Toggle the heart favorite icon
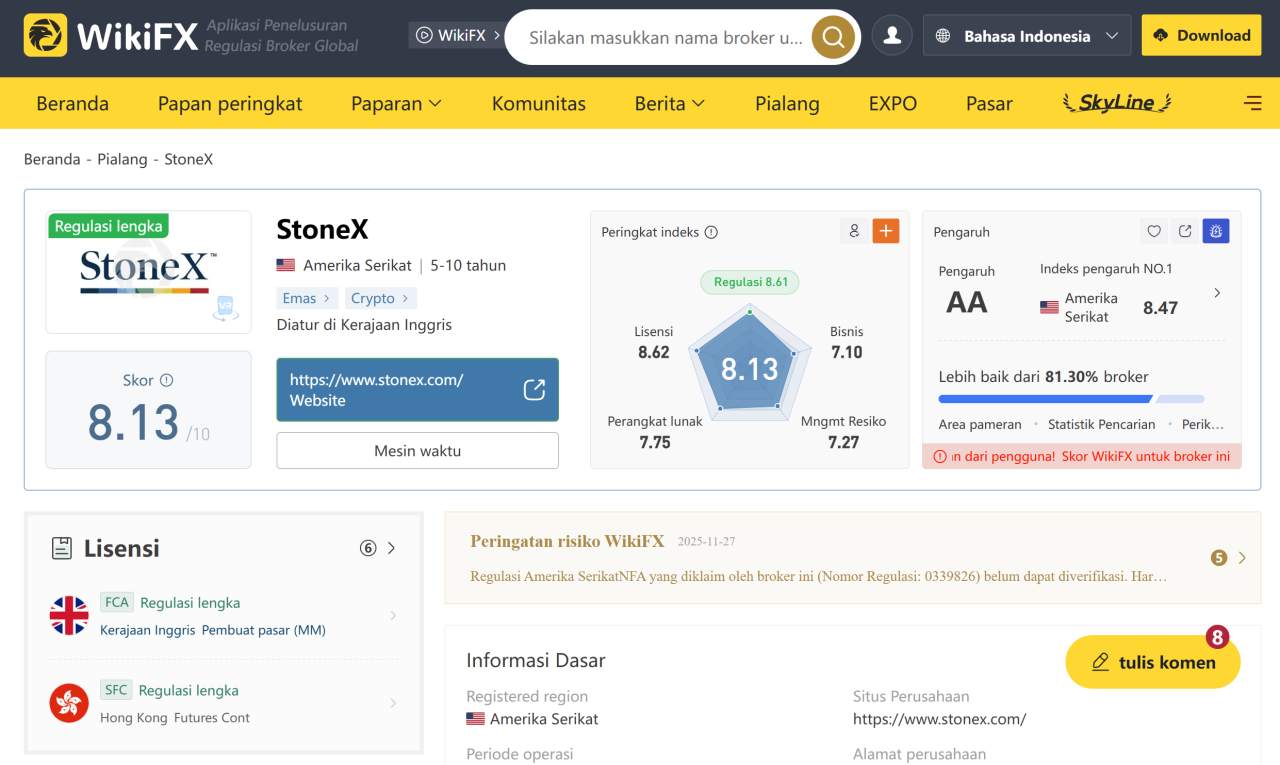Image resolution: width=1280 pixels, height=765 pixels. click(x=1153, y=231)
